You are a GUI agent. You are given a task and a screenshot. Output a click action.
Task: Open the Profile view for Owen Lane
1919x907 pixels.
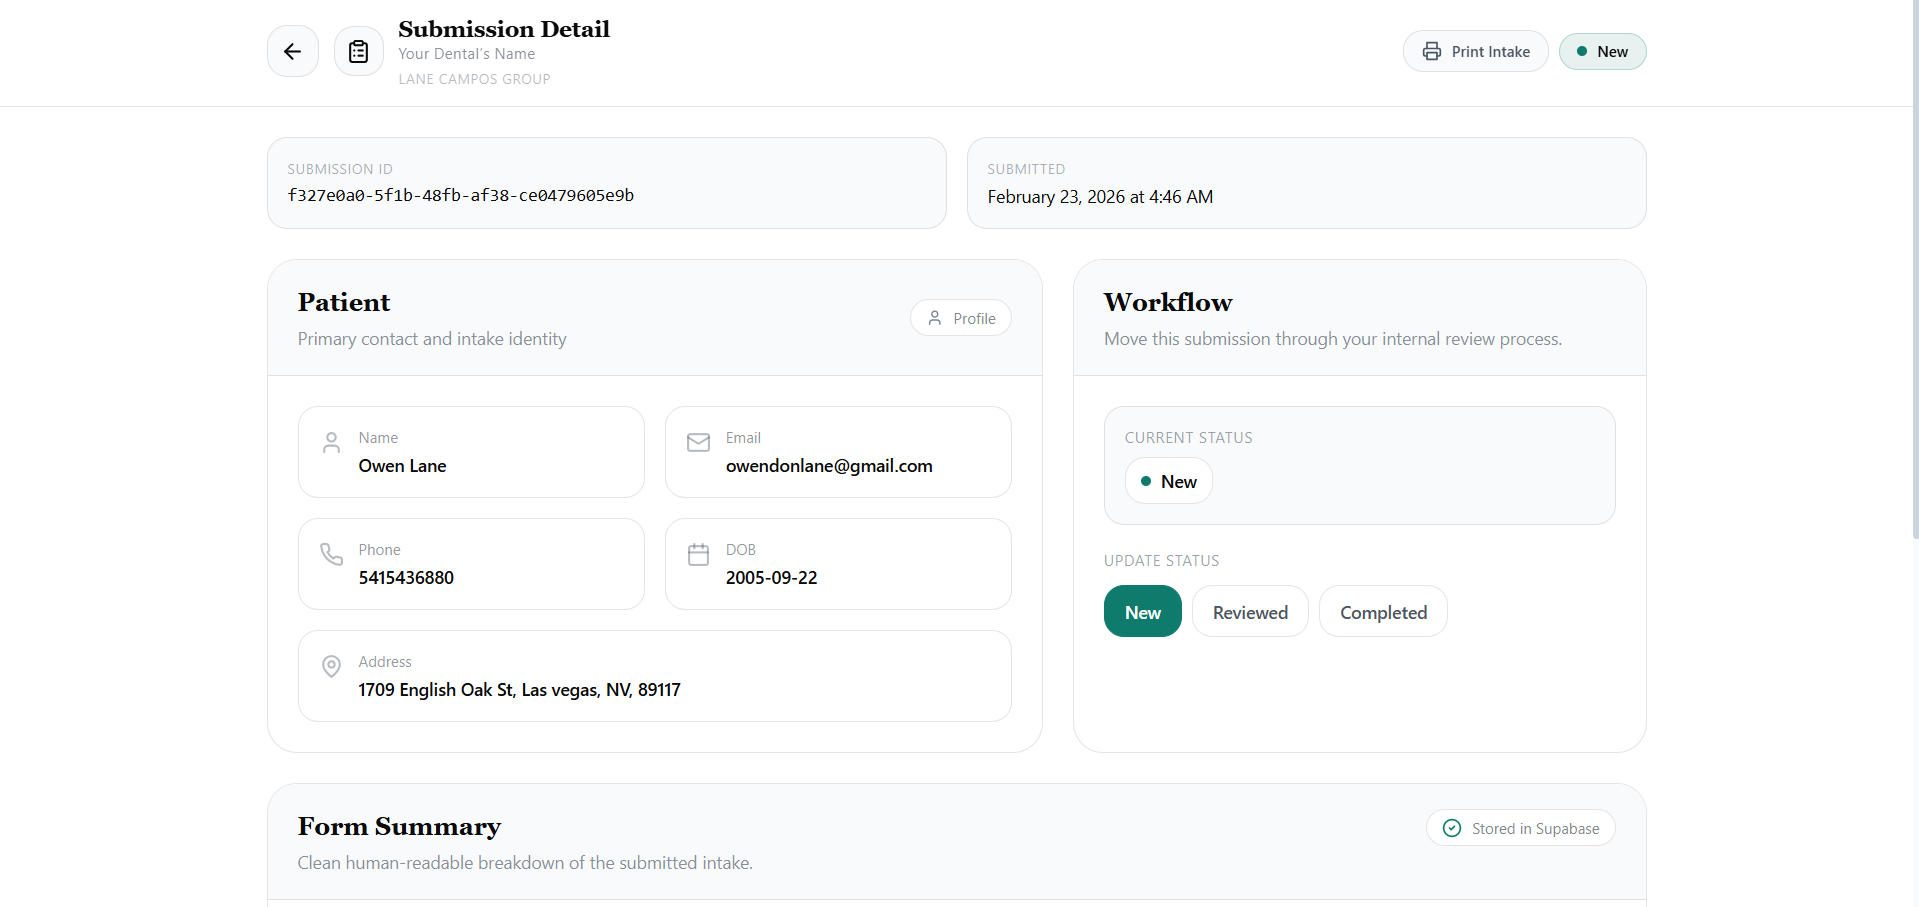click(x=960, y=317)
